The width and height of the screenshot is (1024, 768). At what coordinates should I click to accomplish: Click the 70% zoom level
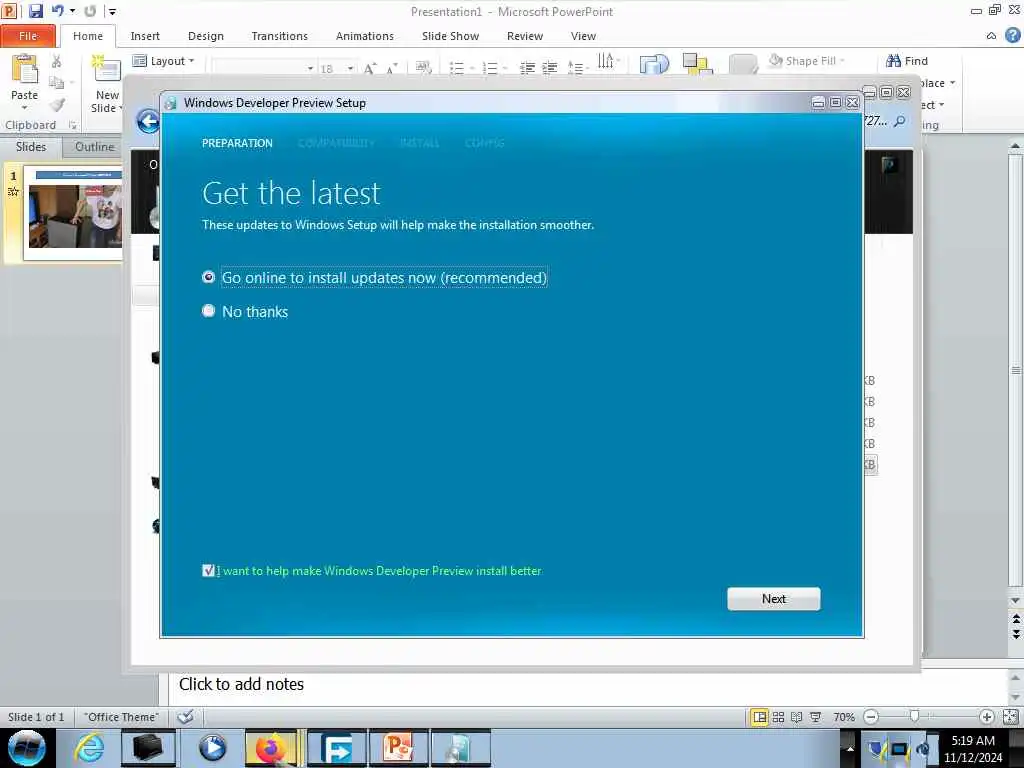(x=844, y=717)
